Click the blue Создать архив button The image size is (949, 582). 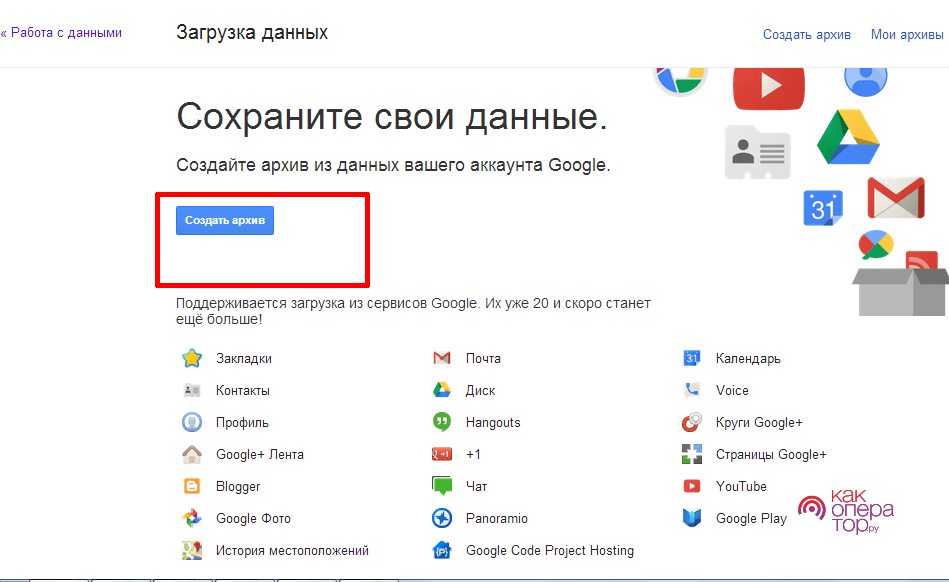point(225,220)
